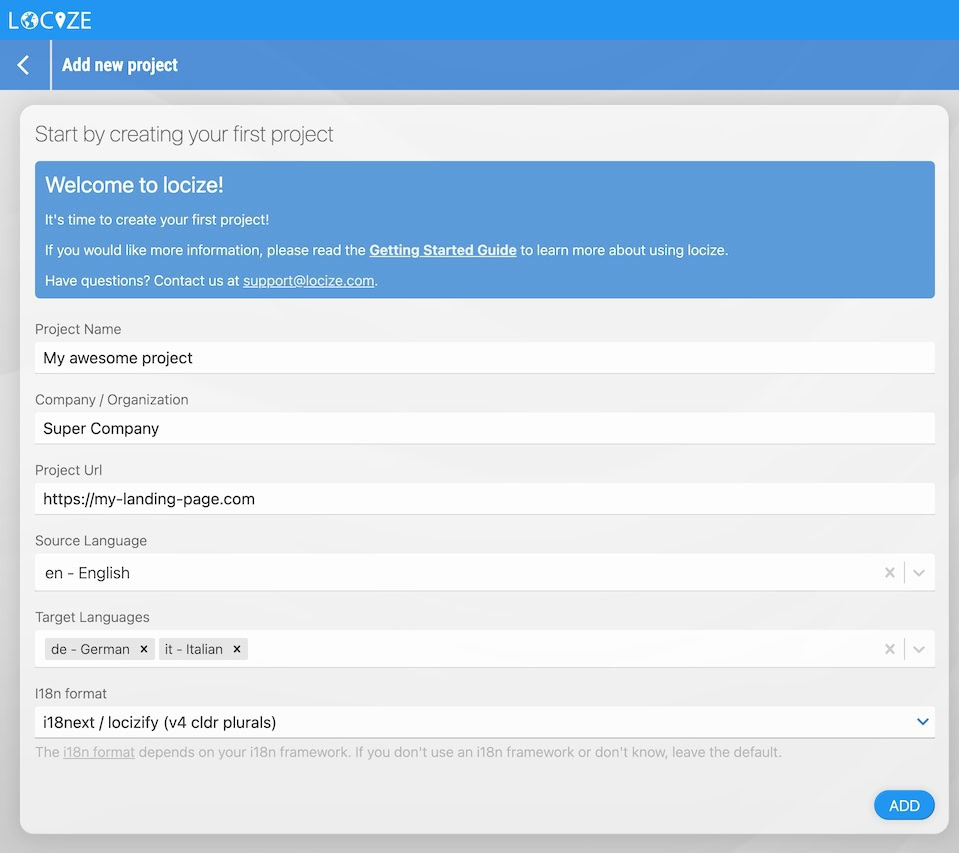Open the Getting Started Guide link
Viewport: 959px width, 853px height.
(x=443, y=250)
